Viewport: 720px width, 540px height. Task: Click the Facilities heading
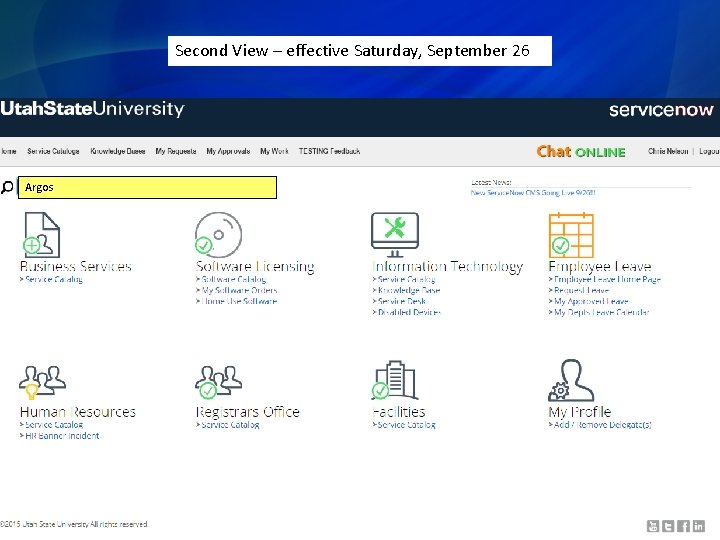[399, 412]
